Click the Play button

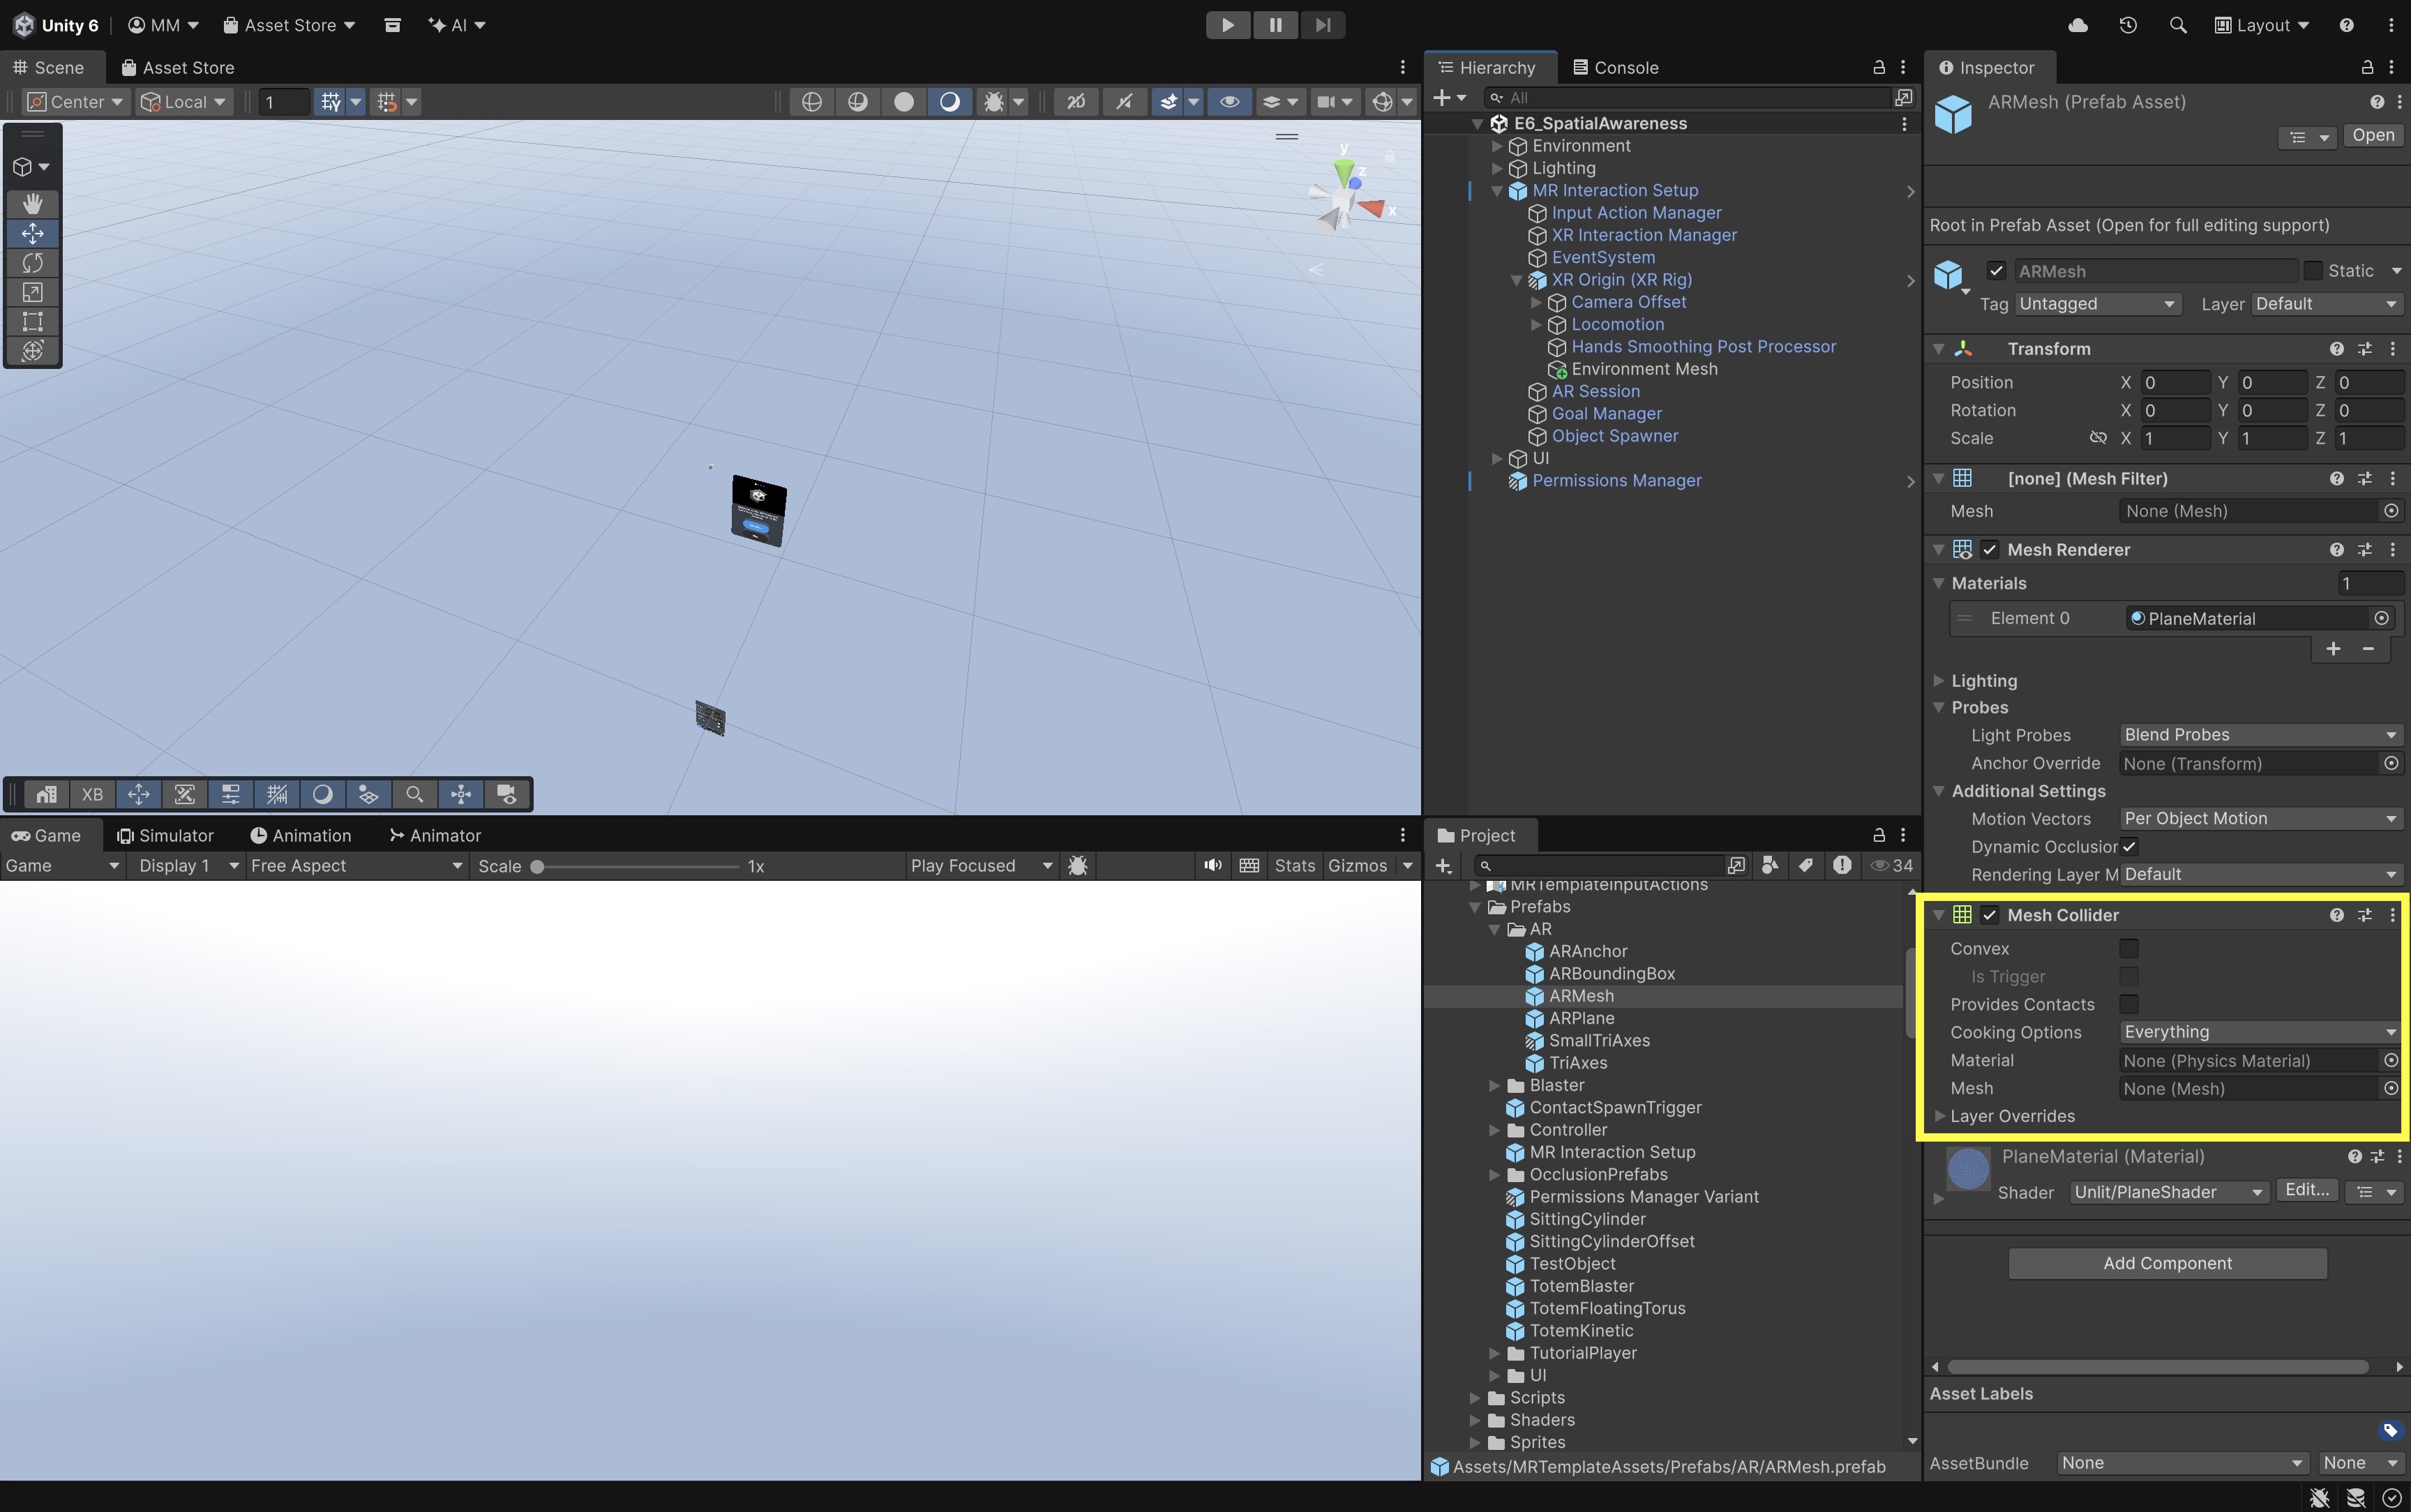click(x=1228, y=25)
